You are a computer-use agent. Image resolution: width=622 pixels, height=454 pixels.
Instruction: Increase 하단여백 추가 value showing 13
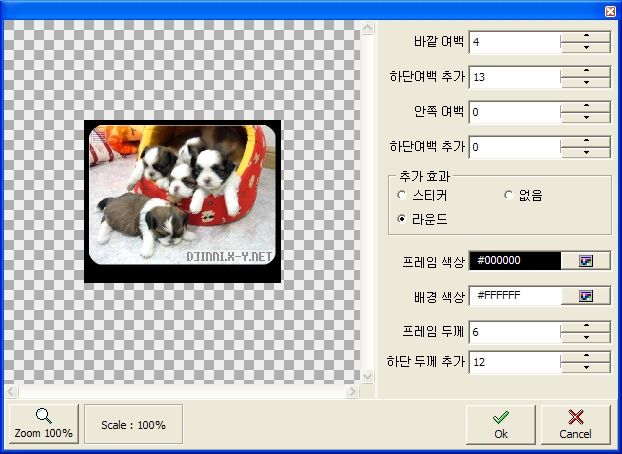point(586,71)
